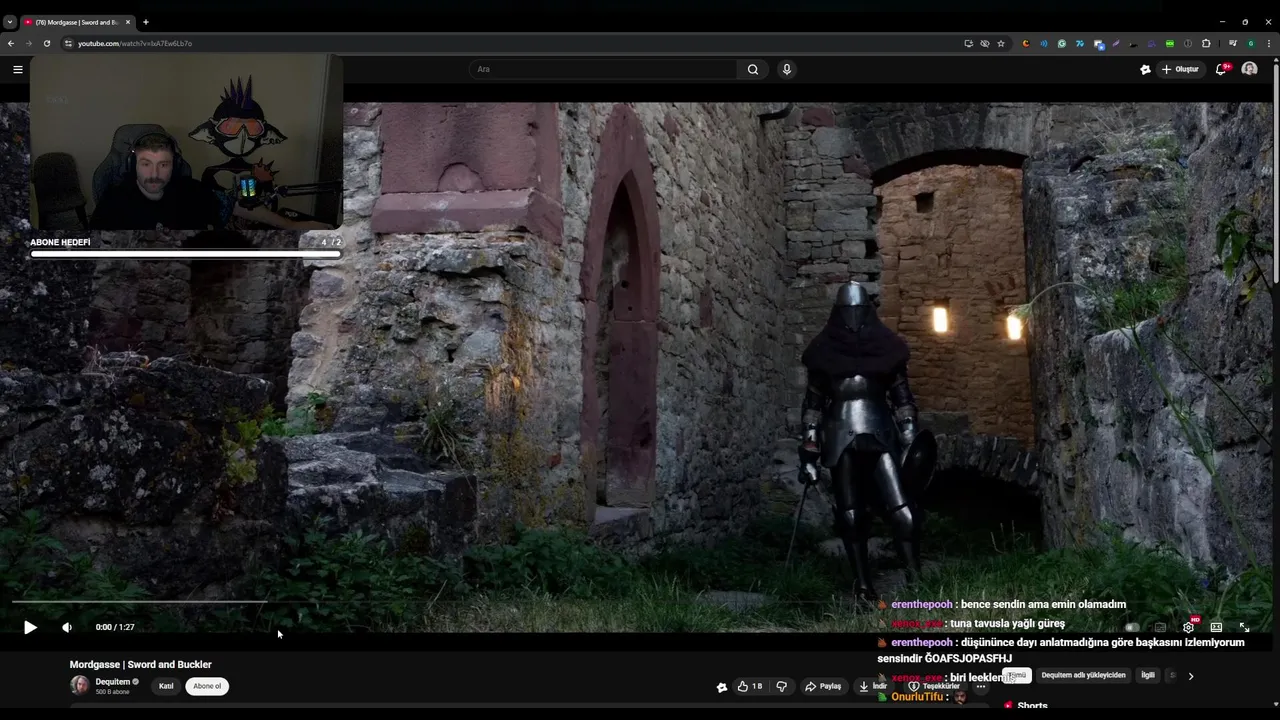Screen dimensions: 1280x720
Task: Close the Mordgasse tab
Action: coord(128,22)
